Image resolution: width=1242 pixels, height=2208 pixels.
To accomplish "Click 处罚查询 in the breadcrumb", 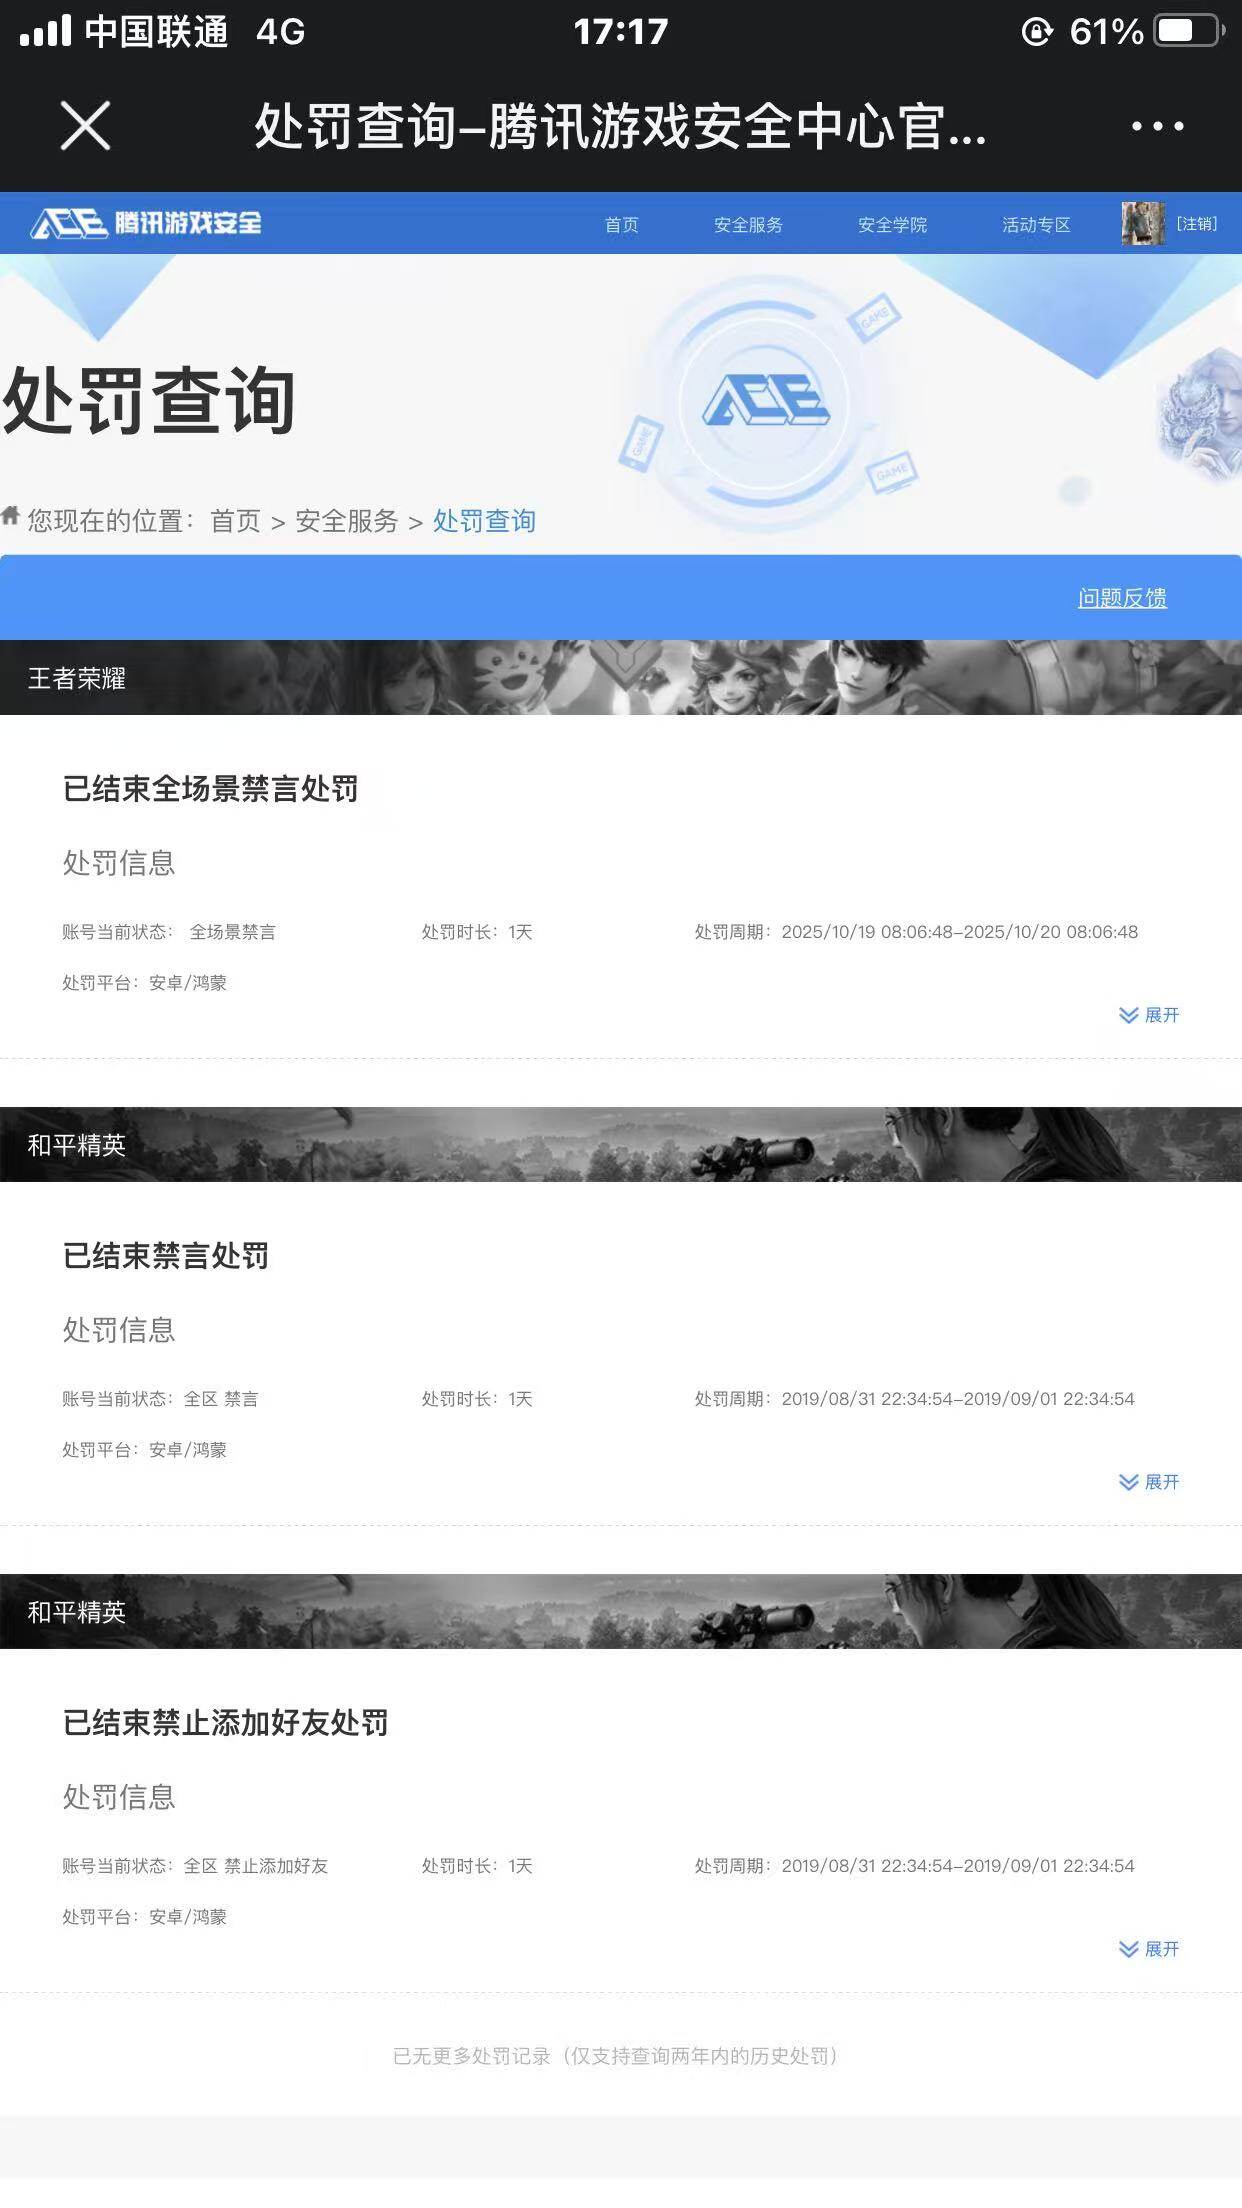I will click(x=484, y=521).
